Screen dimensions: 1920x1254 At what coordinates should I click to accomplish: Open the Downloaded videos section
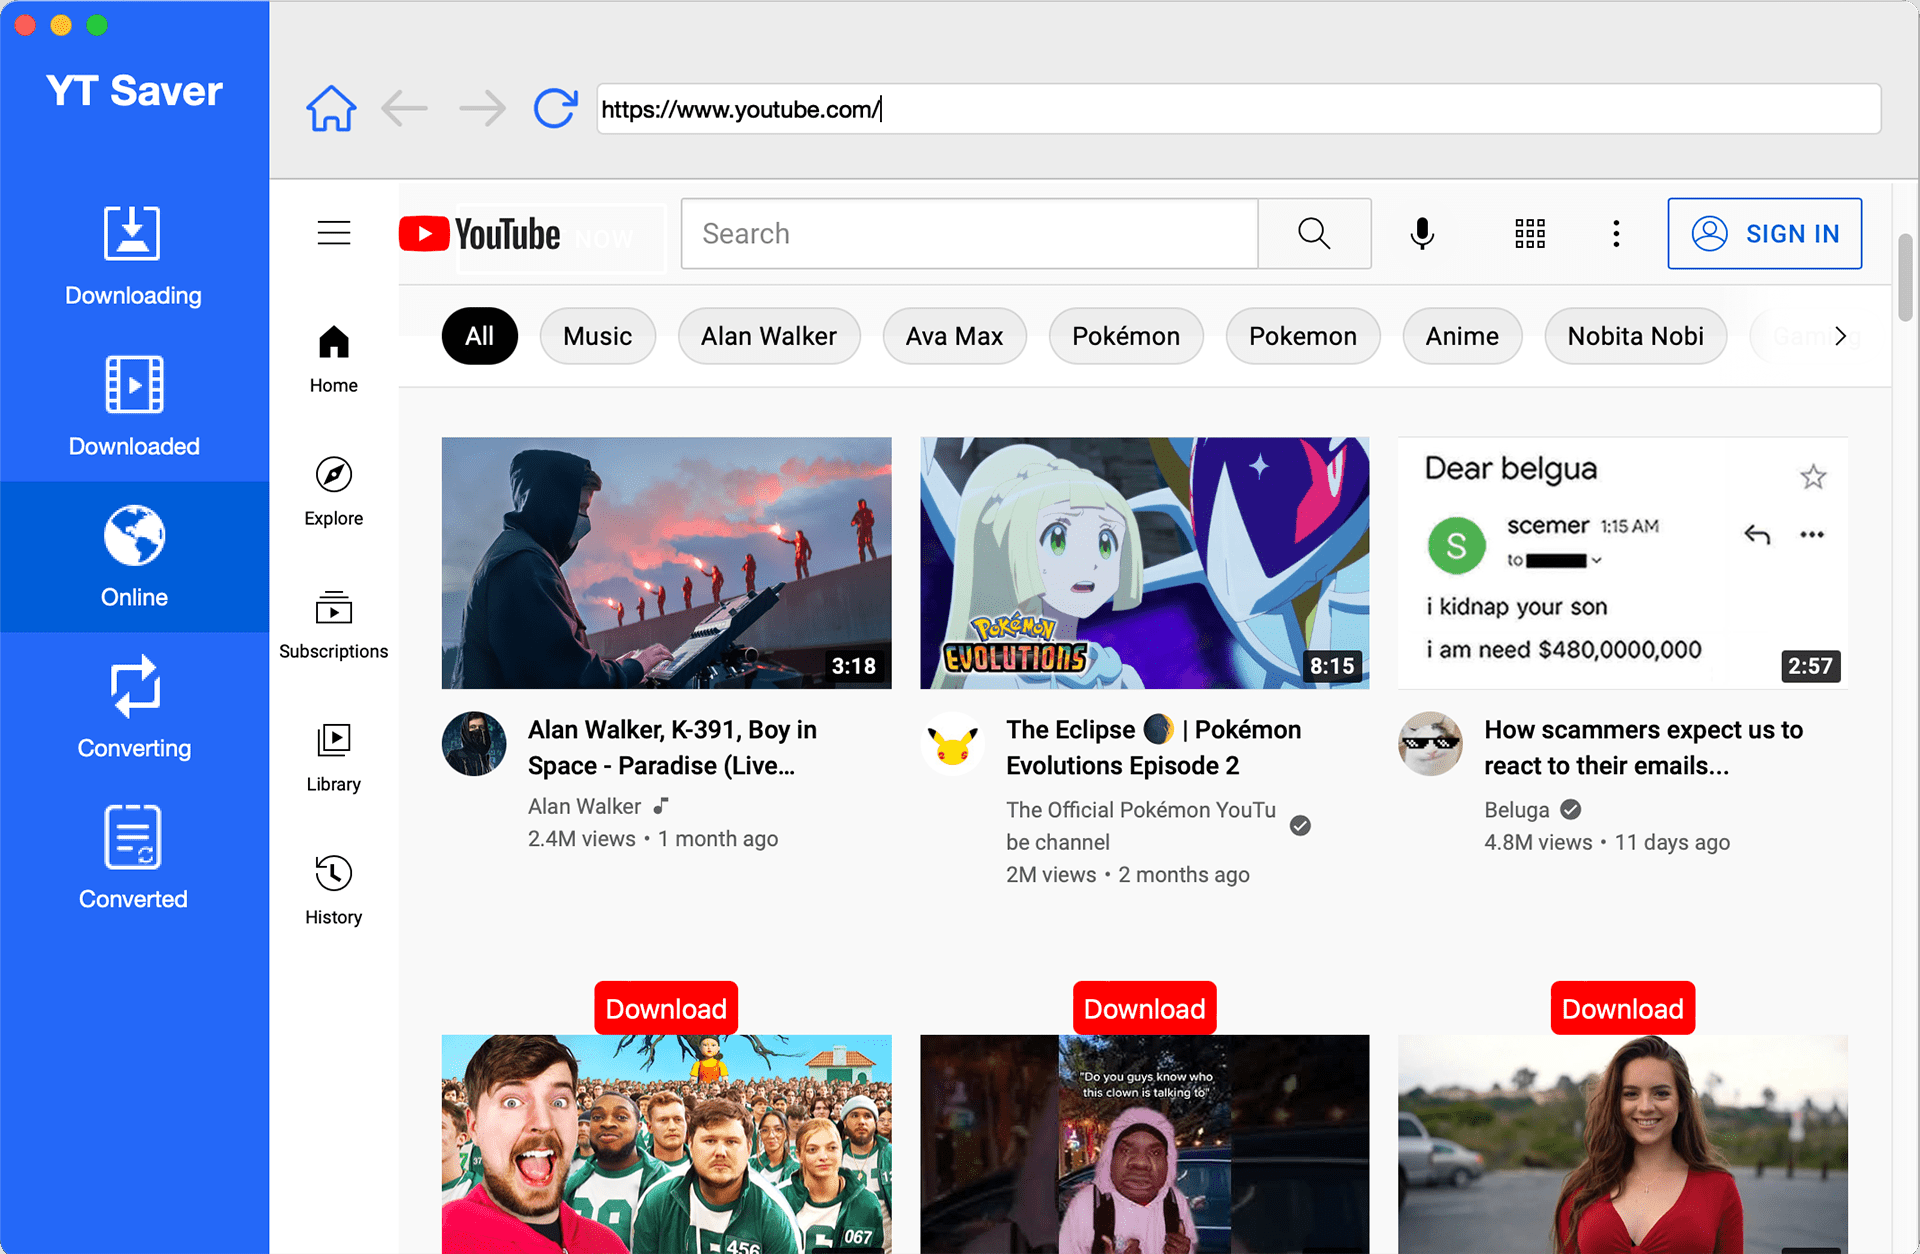[134, 407]
